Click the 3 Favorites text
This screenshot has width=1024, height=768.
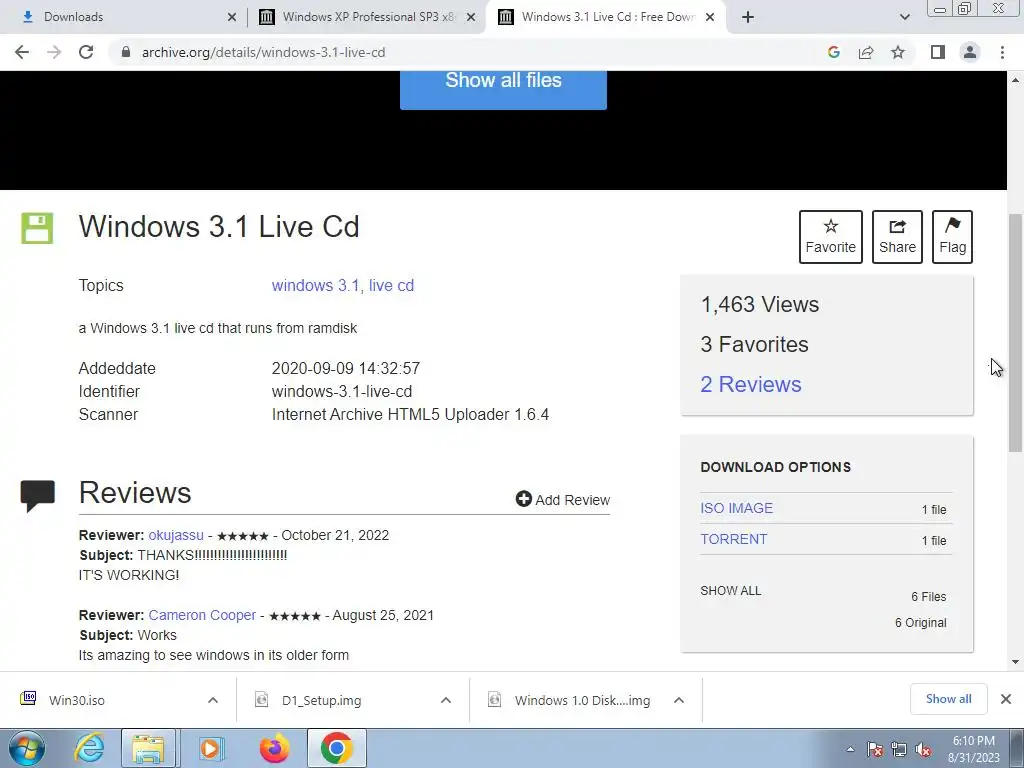pos(754,344)
